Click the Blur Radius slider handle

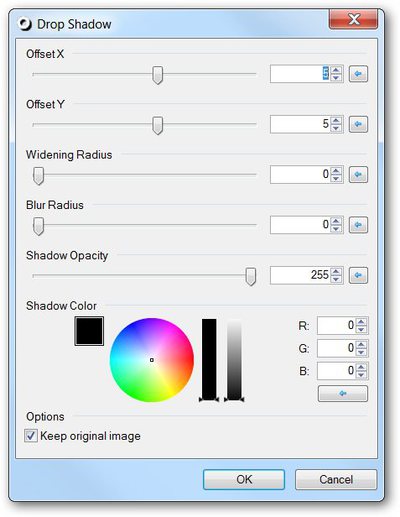coord(38,226)
